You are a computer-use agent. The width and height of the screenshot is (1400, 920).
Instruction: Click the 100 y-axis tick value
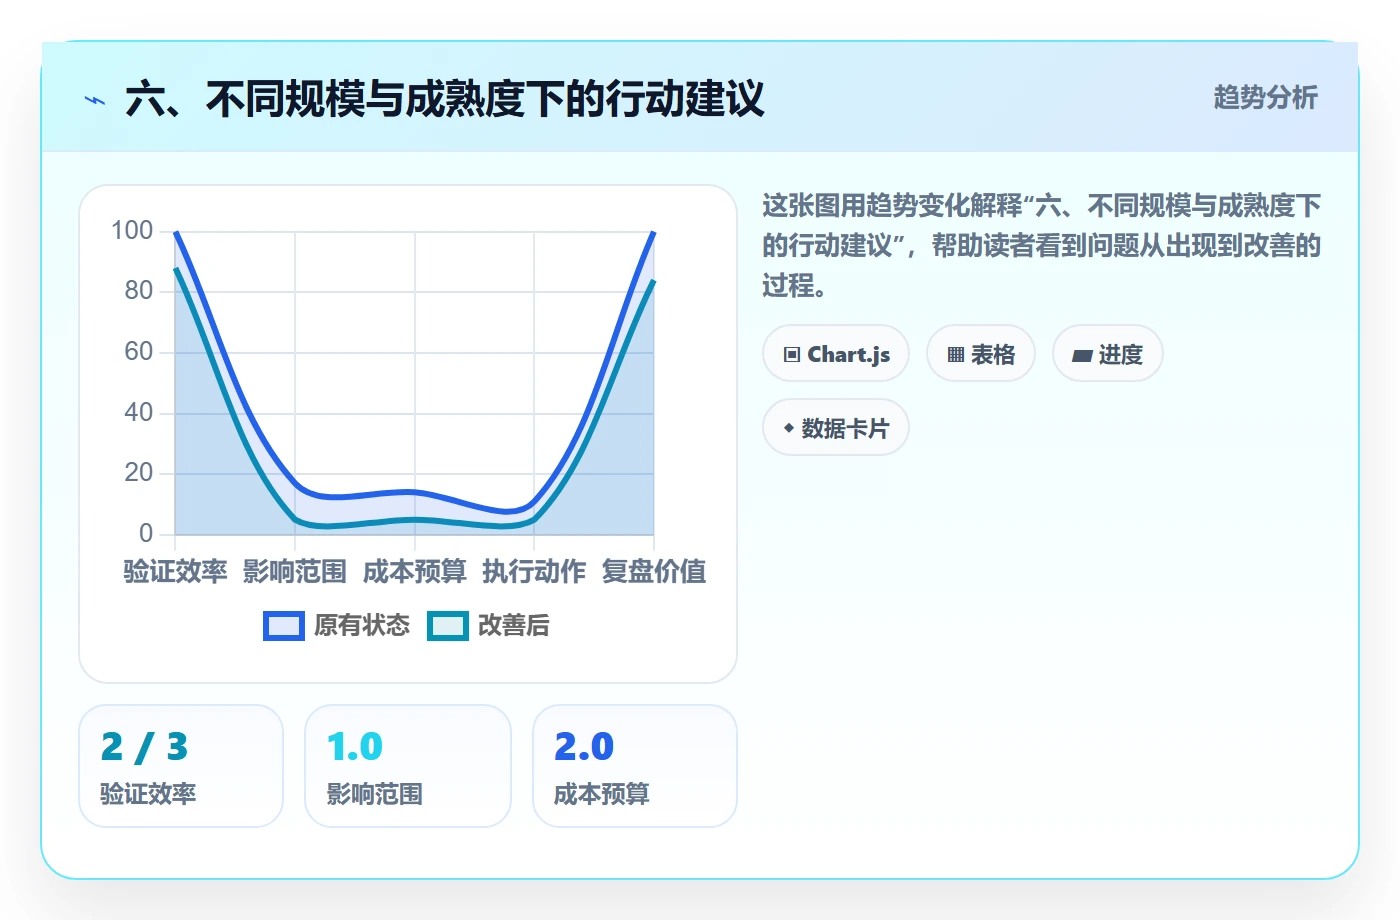point(132,230)
